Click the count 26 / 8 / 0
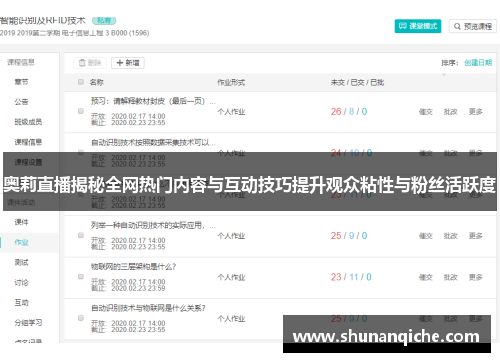The image size is (500, 362). 349,111
